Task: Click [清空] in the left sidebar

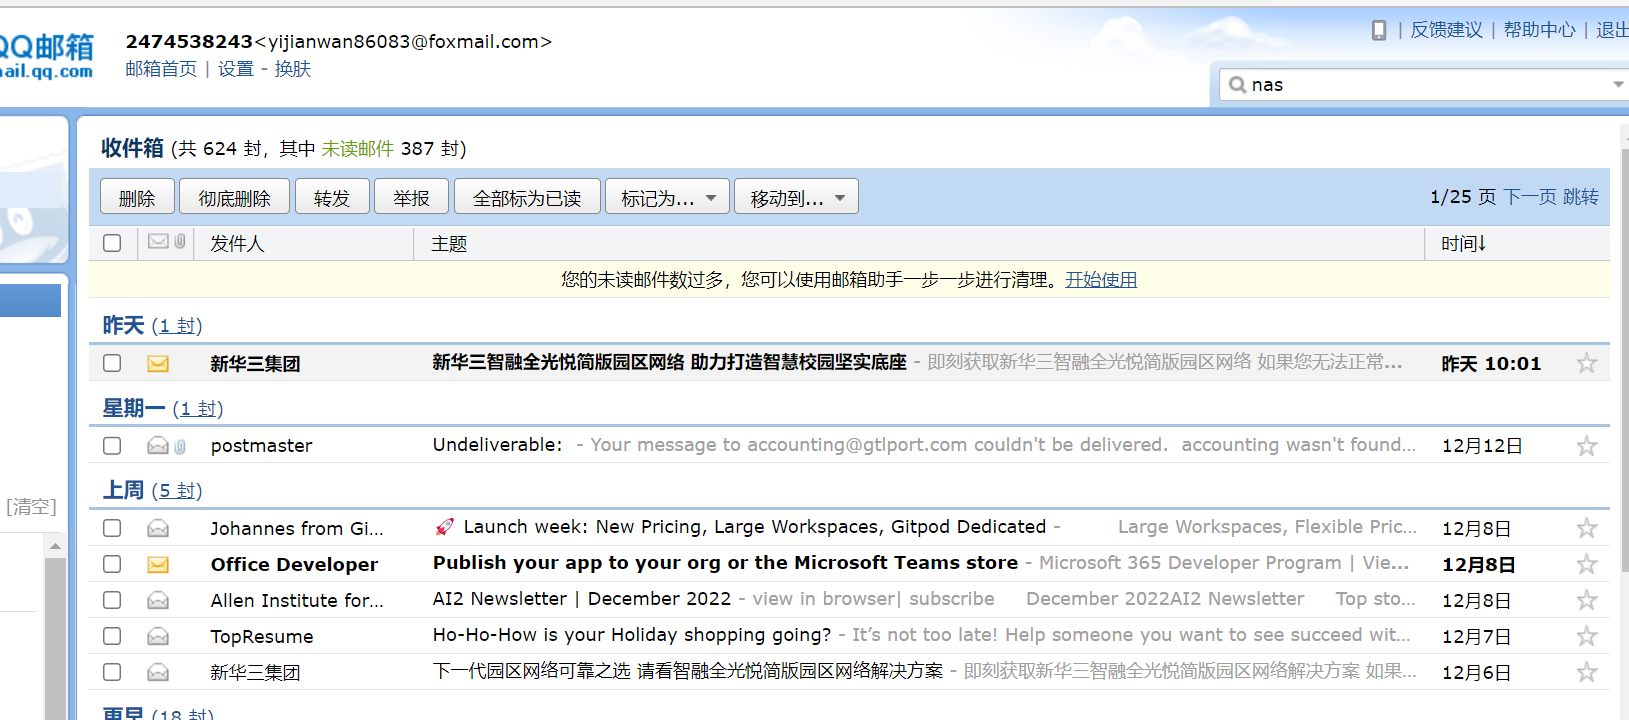Action: [31, 506]
